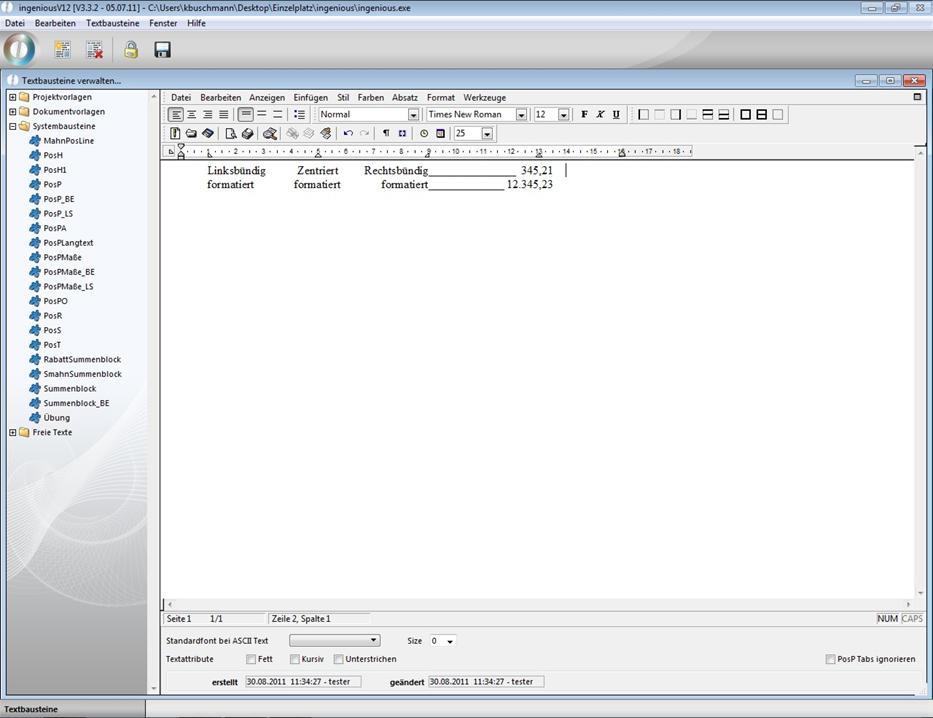Viewport: 933px width, 718px height.
Task: Enable the Fett checkbox
Action: [x=251, y=659]
